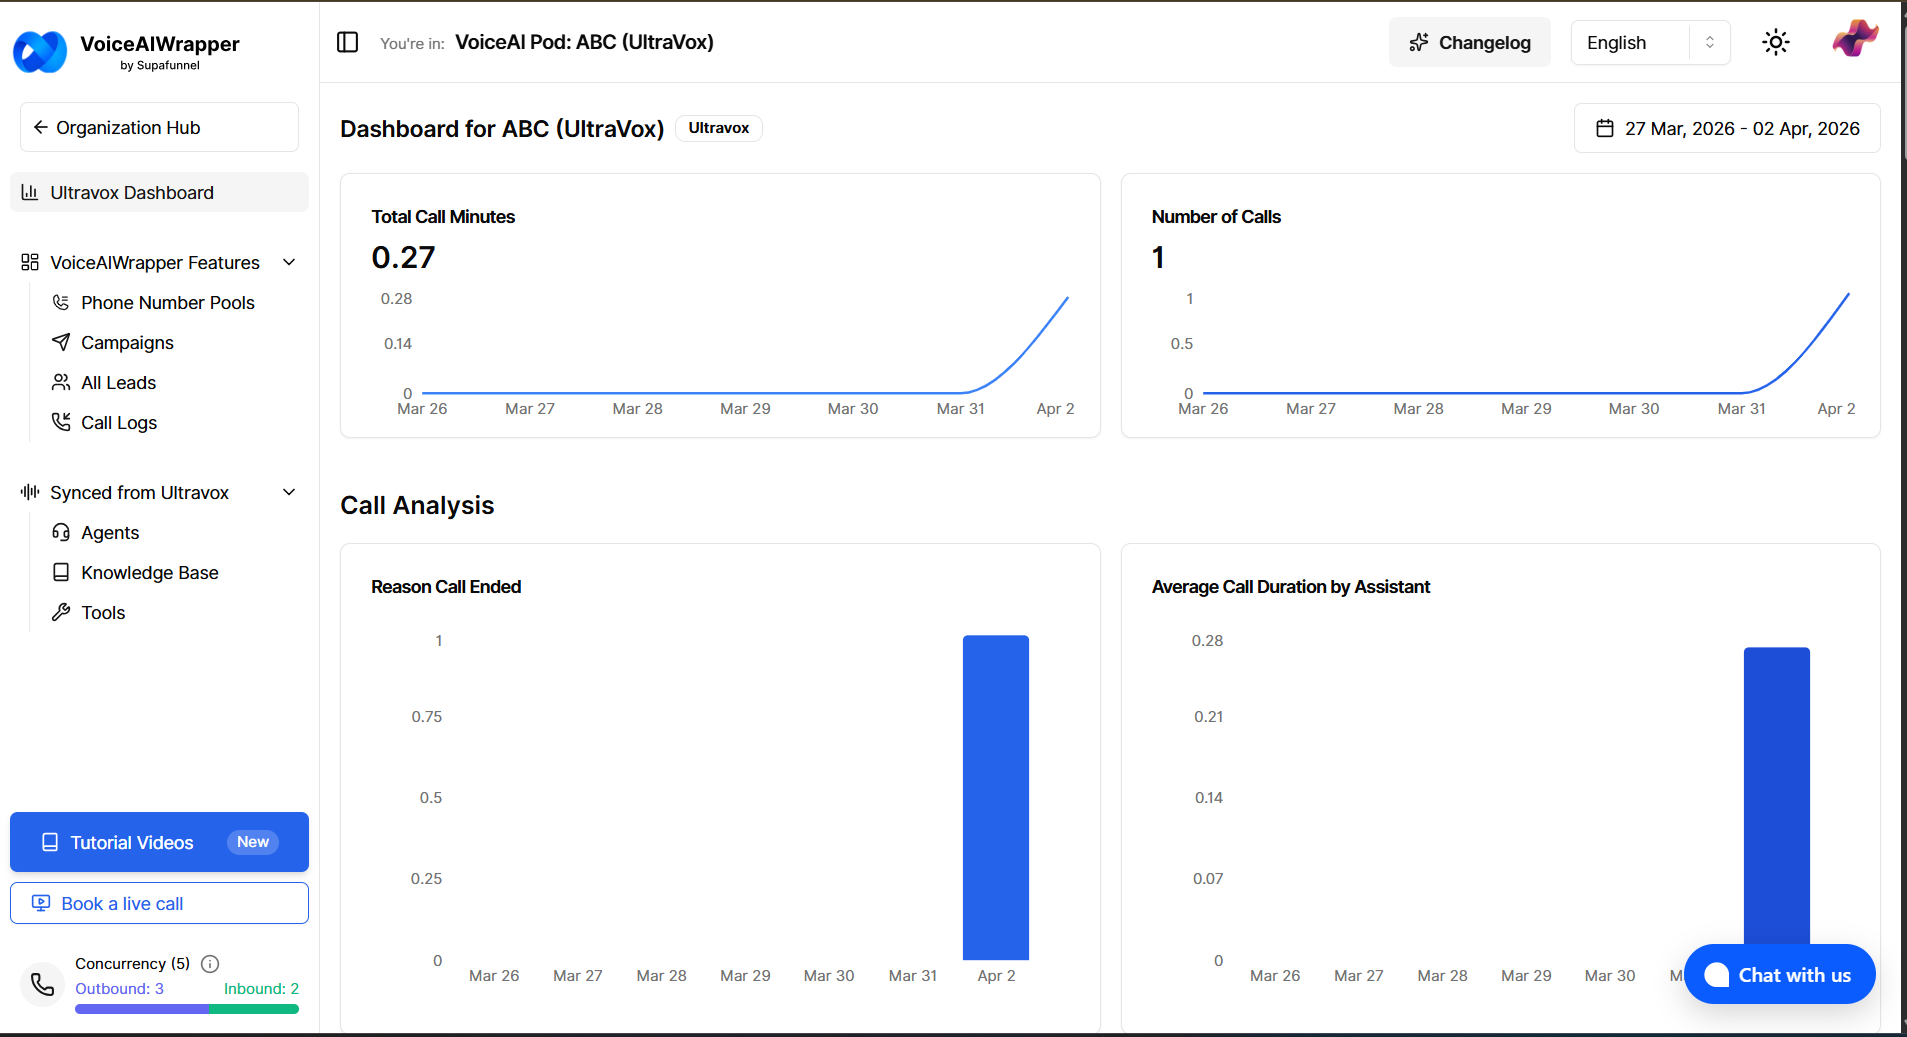Collapse the VoiceAIWrapper Features section
1907x1037 pixels.
click(289, 262)
